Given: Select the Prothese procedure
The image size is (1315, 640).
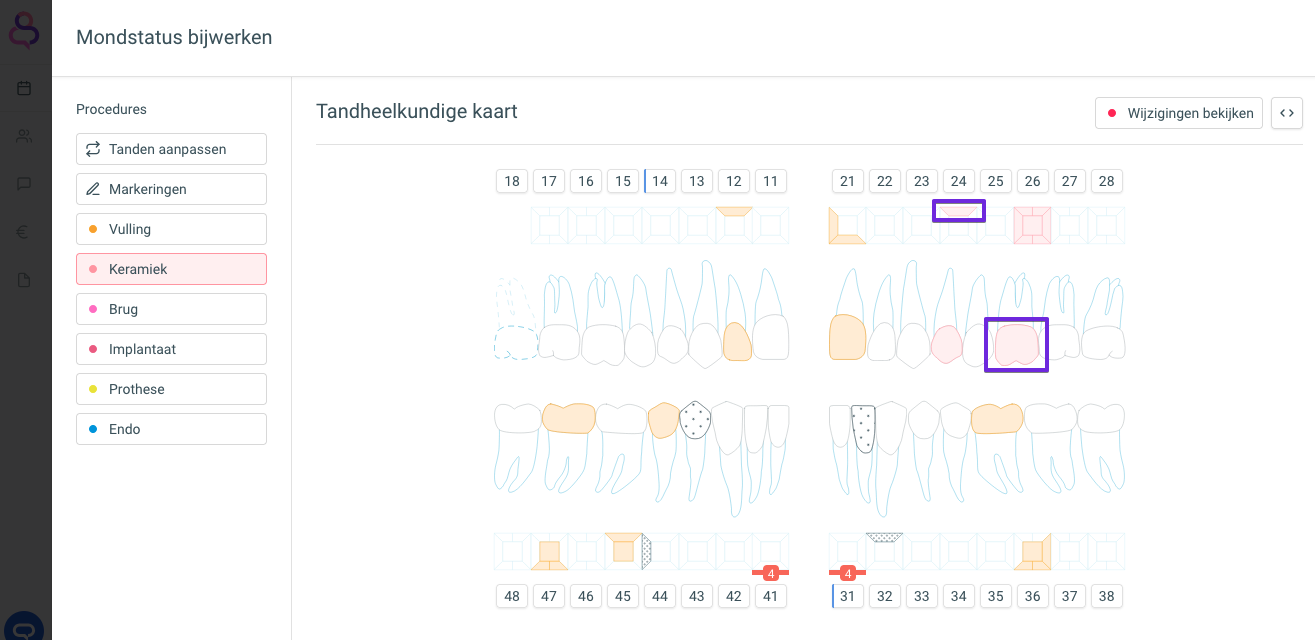Looking at the screenshot, I should tap(171, 389).
